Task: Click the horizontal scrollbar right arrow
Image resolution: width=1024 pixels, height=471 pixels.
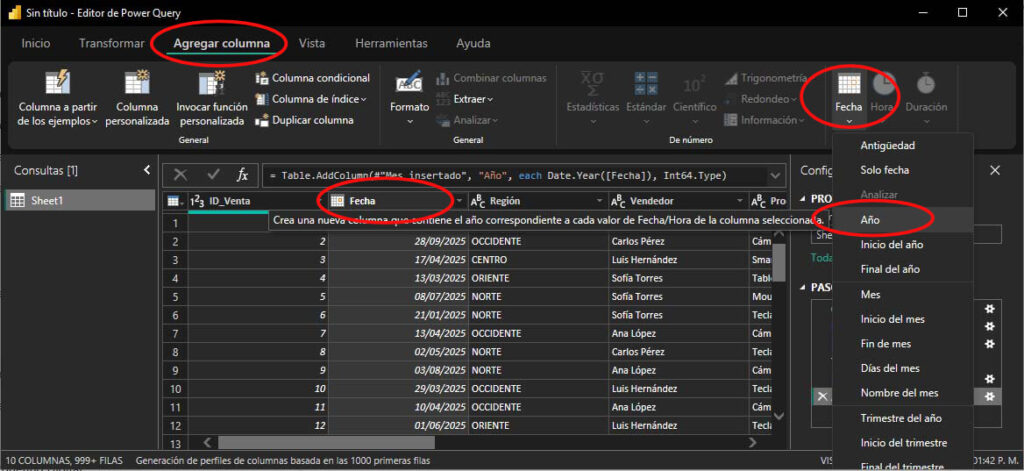Action: [x=752, y=442]
